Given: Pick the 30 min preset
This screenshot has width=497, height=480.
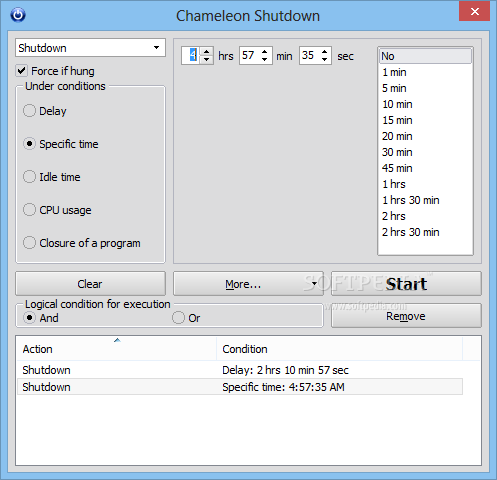Looking at the screenshot, I should (425, 152).
